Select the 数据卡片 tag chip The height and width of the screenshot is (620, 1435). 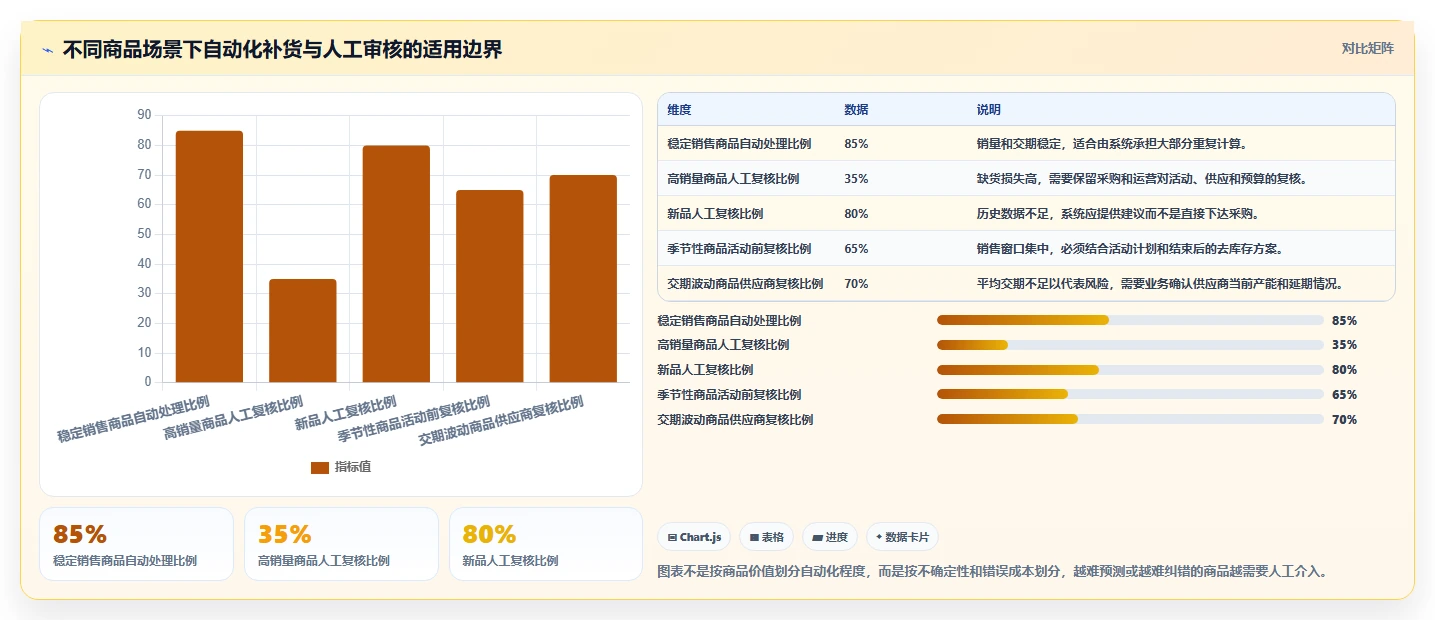901,537
